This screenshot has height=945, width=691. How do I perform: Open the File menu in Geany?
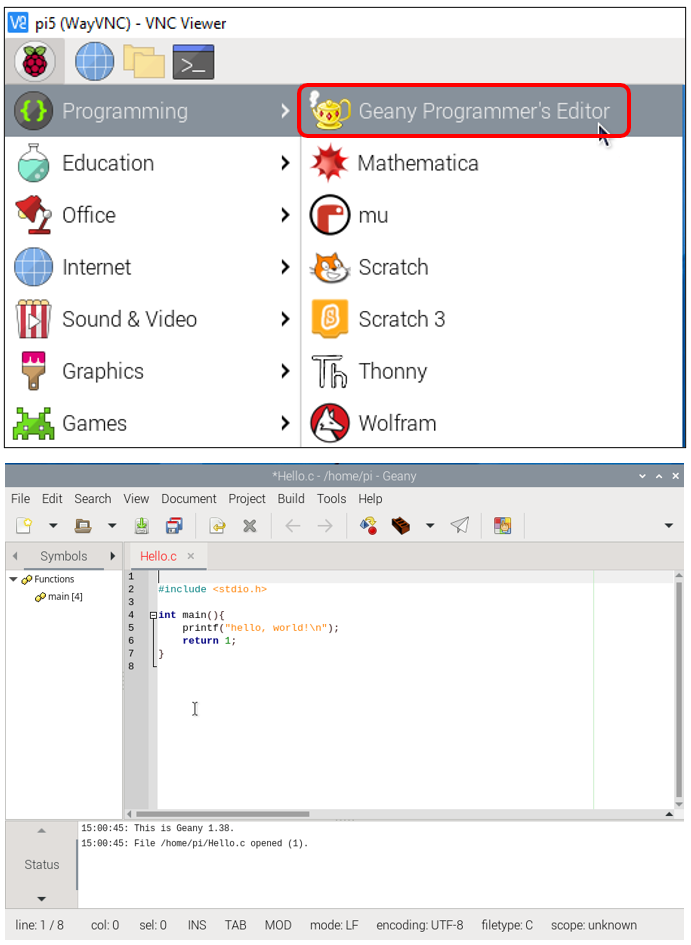(20, 498)
